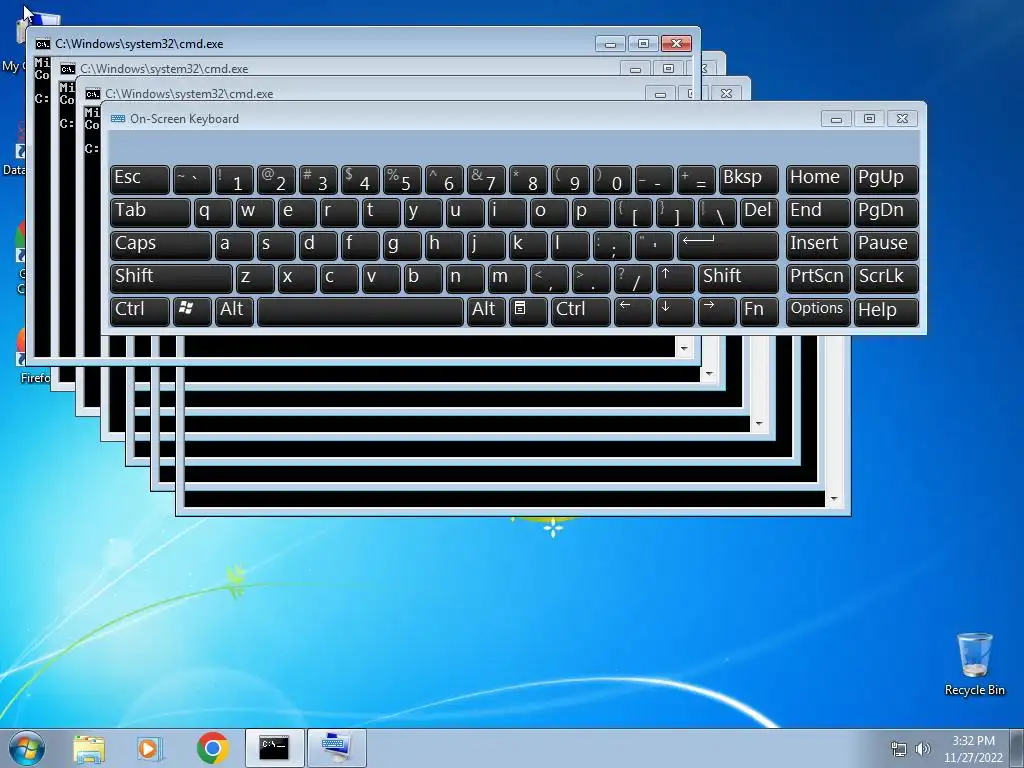
Task: Toggle the left Shift key
Action: click(171, 278)
